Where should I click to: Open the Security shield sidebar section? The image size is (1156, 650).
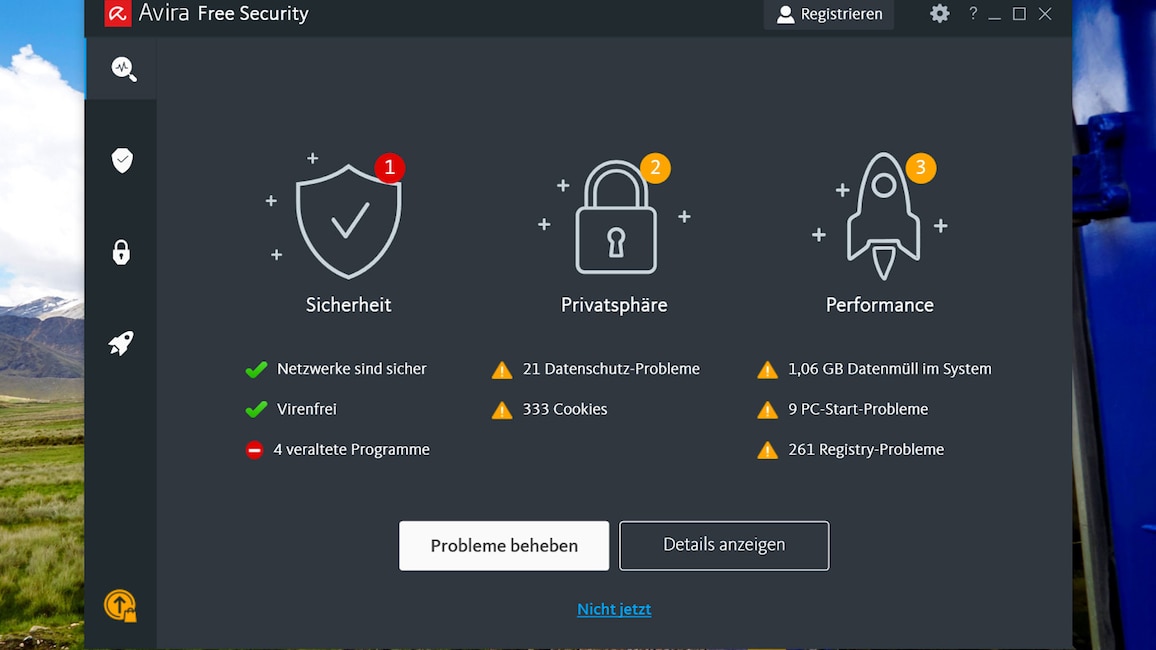[122, 160]
